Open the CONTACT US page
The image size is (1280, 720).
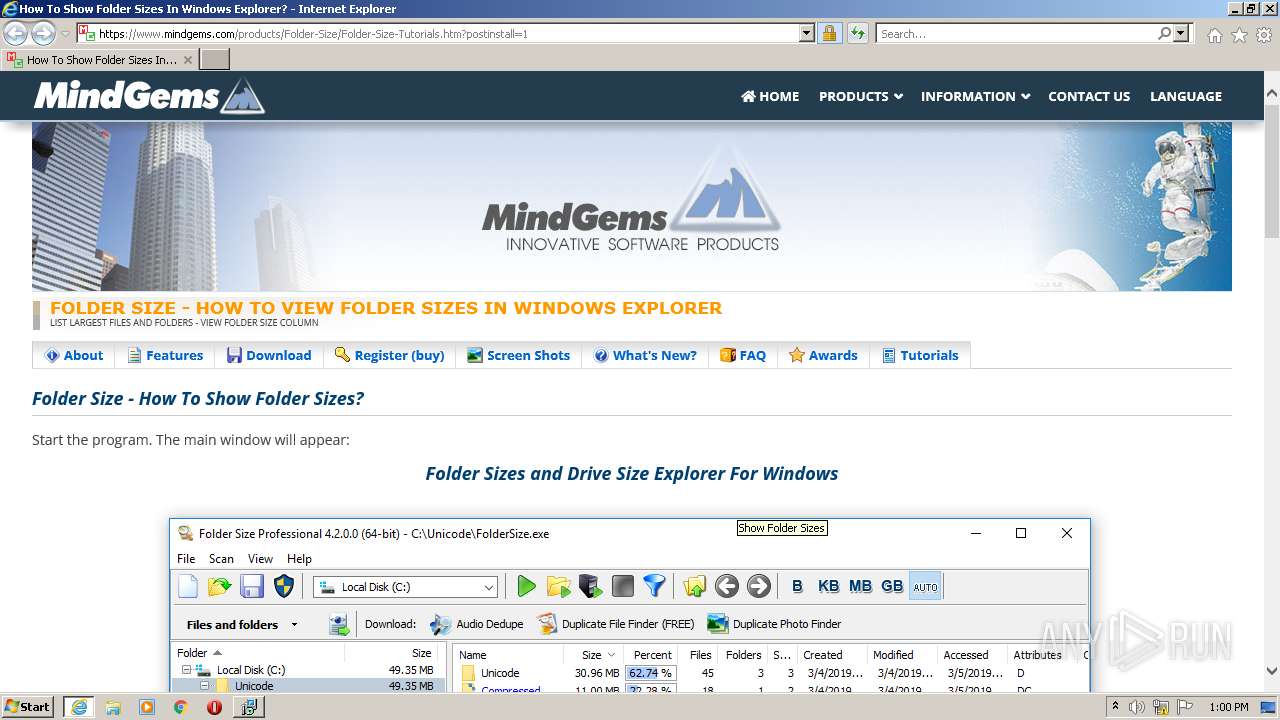[x=1089, y=96]
